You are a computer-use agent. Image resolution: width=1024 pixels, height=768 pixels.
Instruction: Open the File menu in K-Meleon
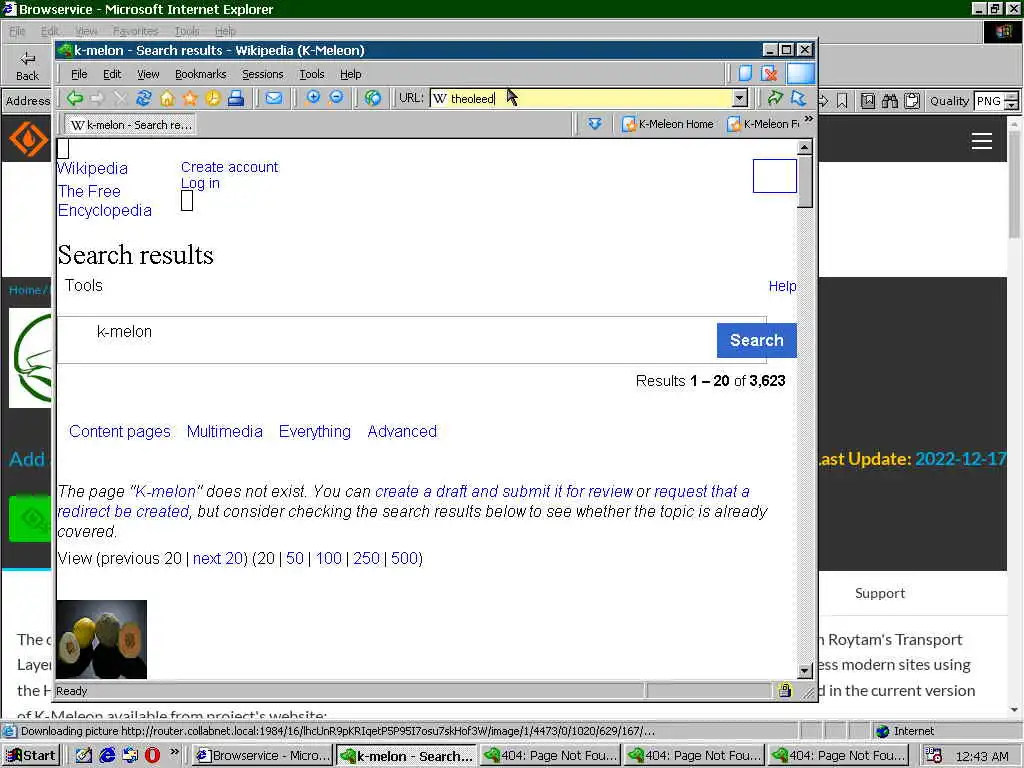pyautogui.click(x=79, y=74)
